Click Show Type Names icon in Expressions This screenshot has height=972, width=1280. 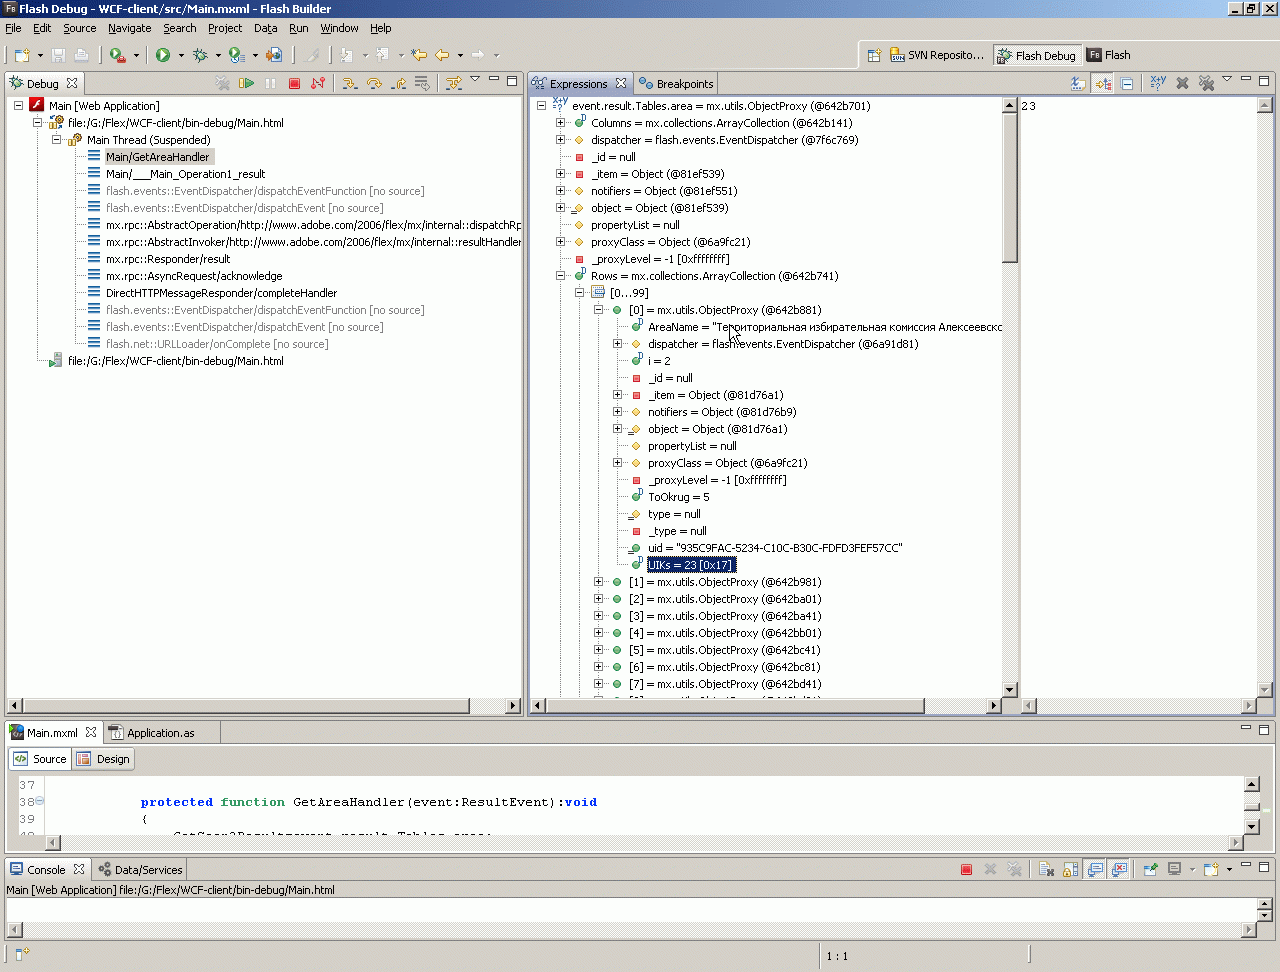[1078, 83]
